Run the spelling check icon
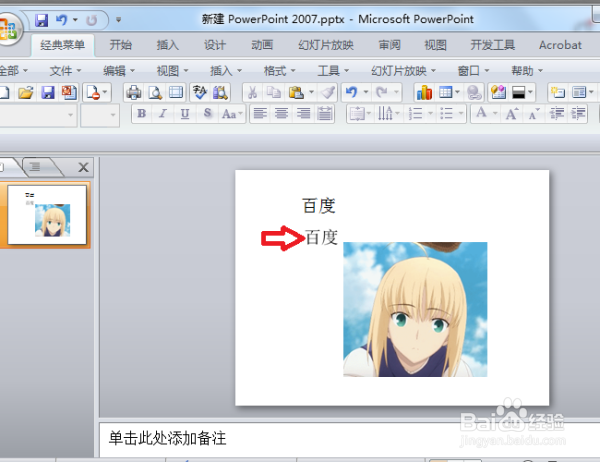The height and width of the screenshot is (462, 600). 200,93
